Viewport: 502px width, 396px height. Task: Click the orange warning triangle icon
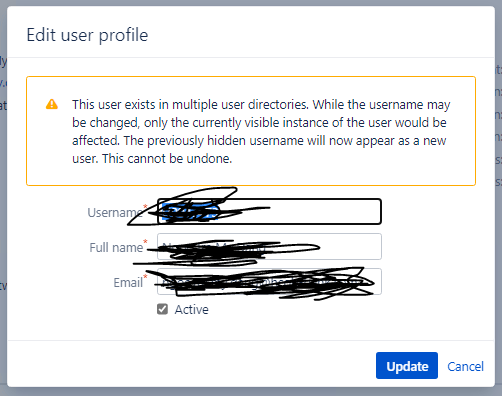coord(52,104)
